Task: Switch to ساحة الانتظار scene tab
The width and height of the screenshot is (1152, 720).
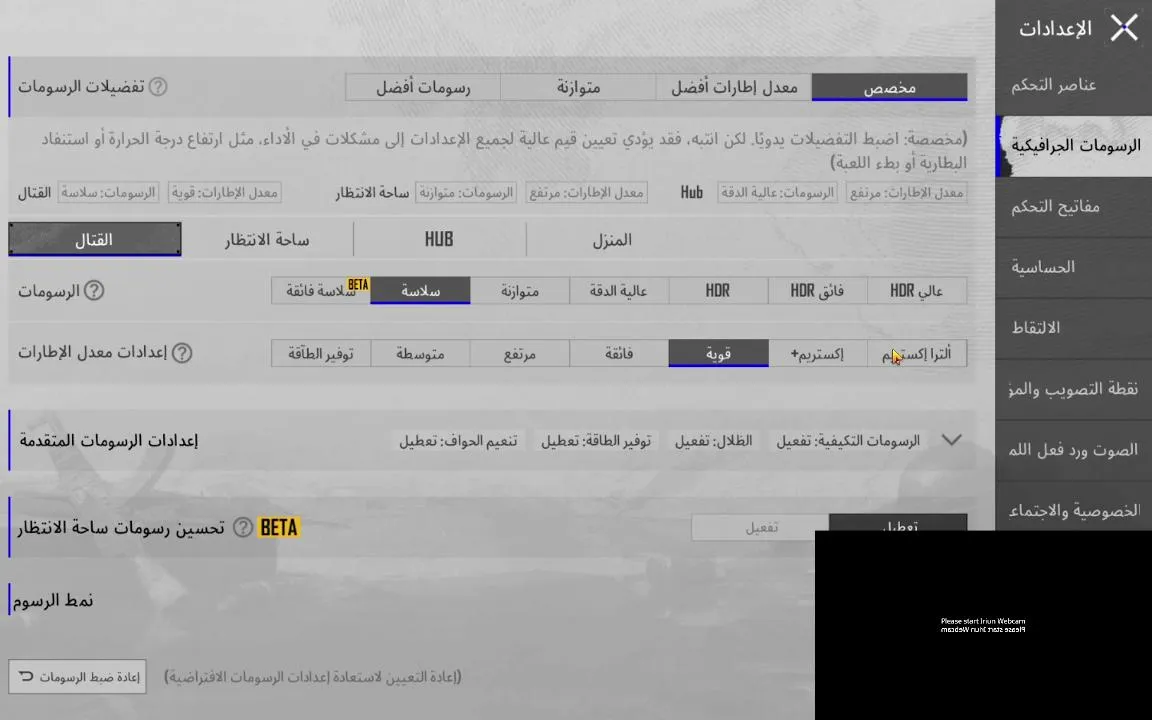Action: point(267,240)
